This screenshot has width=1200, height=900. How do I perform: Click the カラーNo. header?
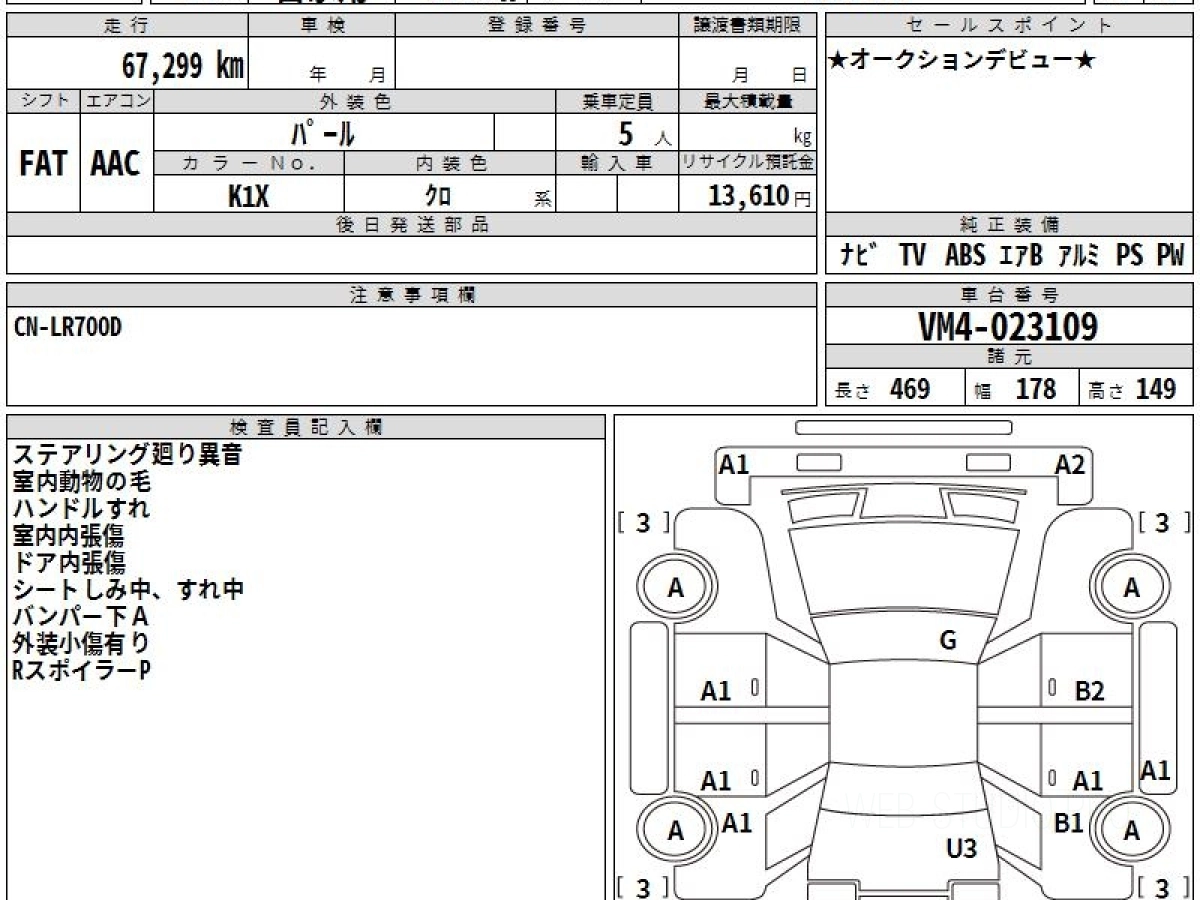click(249, 164)
